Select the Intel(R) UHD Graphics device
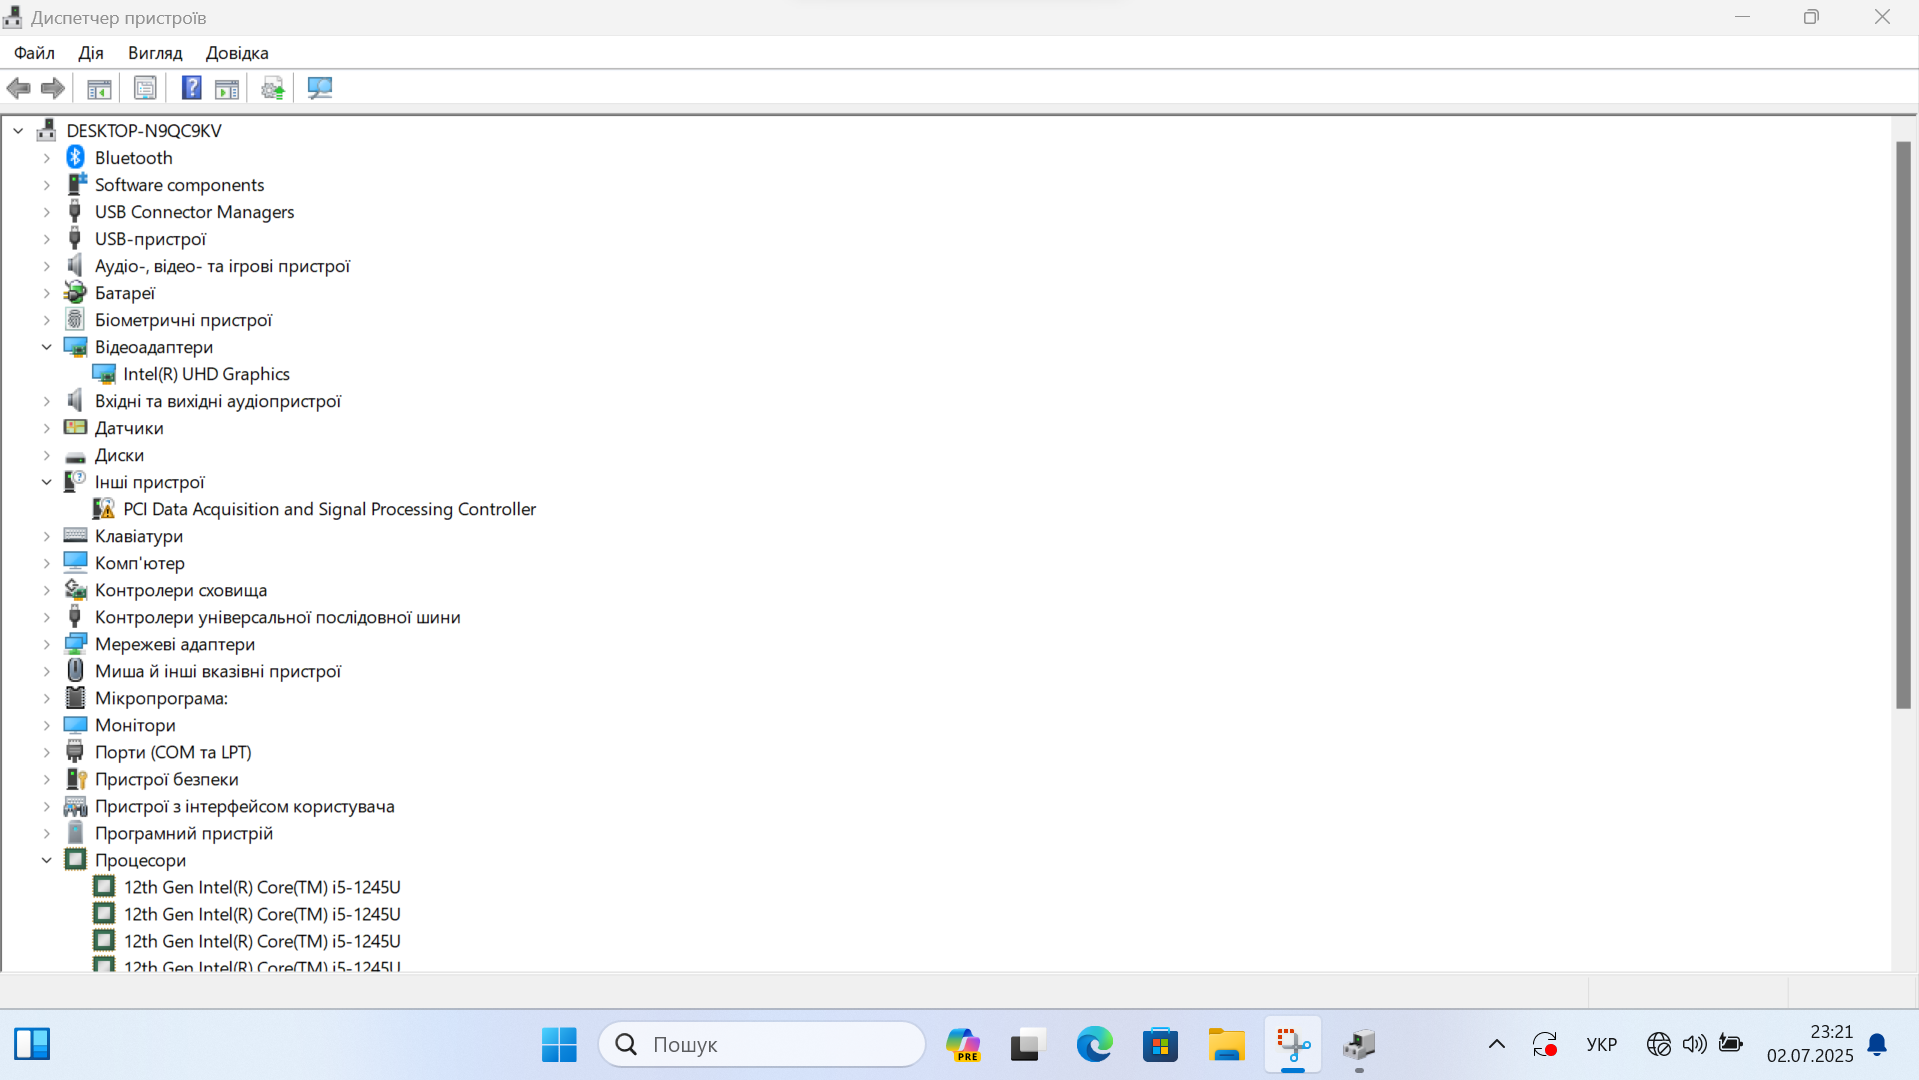 (206, 374)
